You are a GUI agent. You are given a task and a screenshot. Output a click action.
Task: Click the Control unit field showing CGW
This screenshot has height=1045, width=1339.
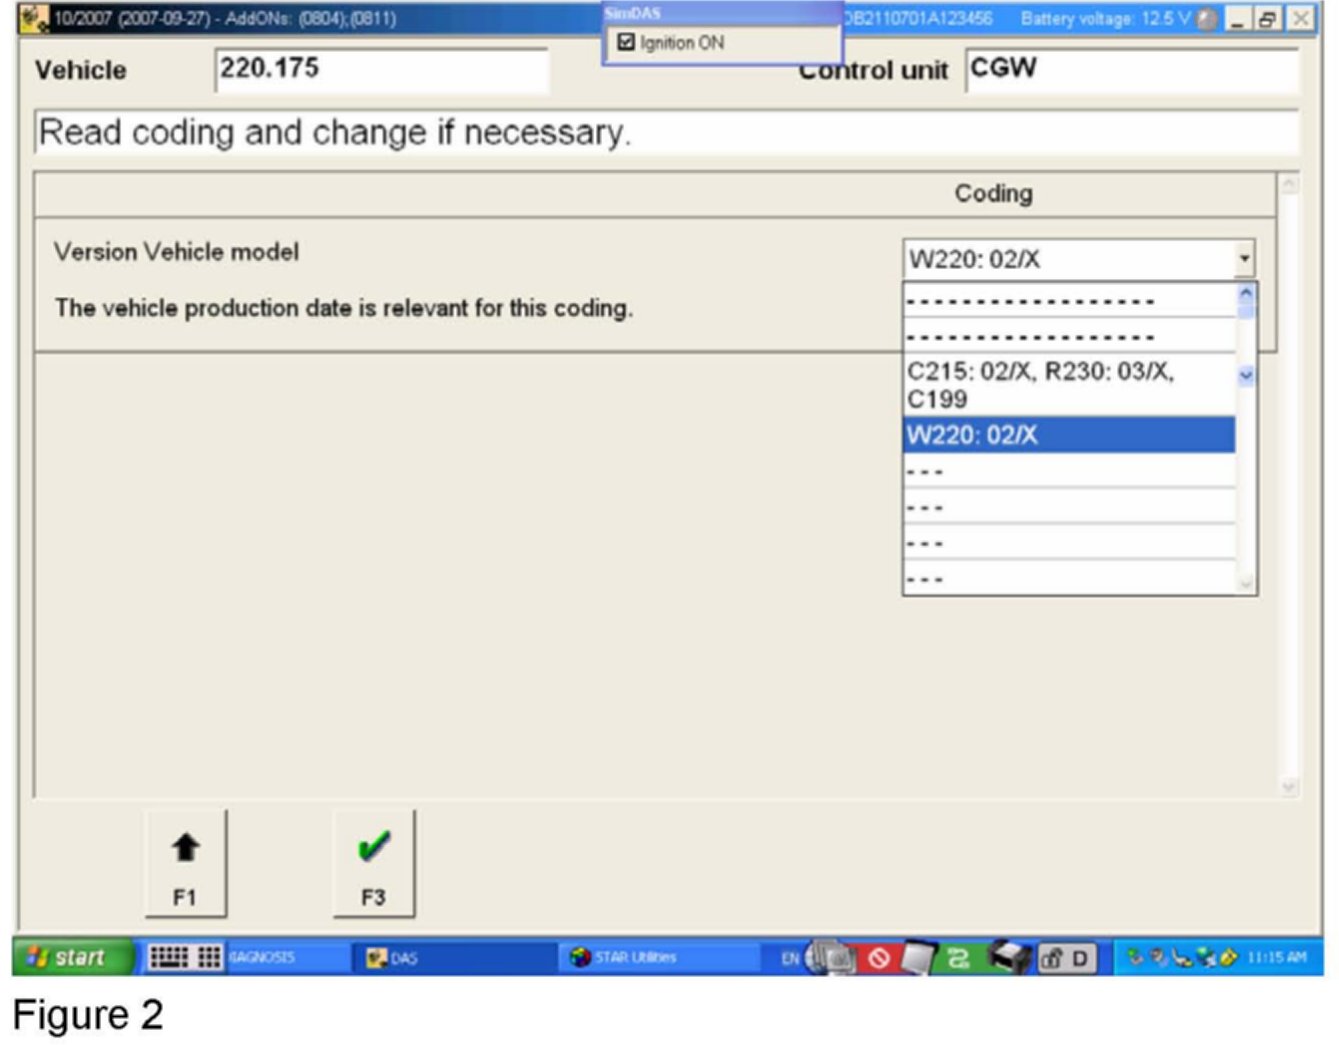point(1132,70)
